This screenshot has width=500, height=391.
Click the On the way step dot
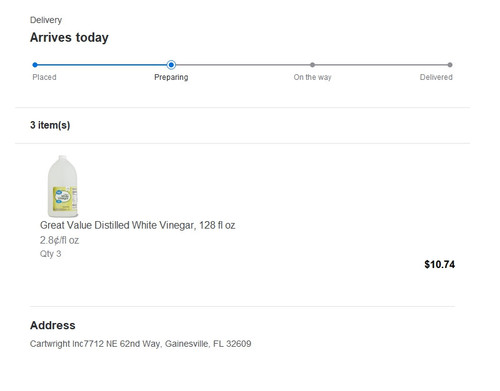tap(312, 65)
